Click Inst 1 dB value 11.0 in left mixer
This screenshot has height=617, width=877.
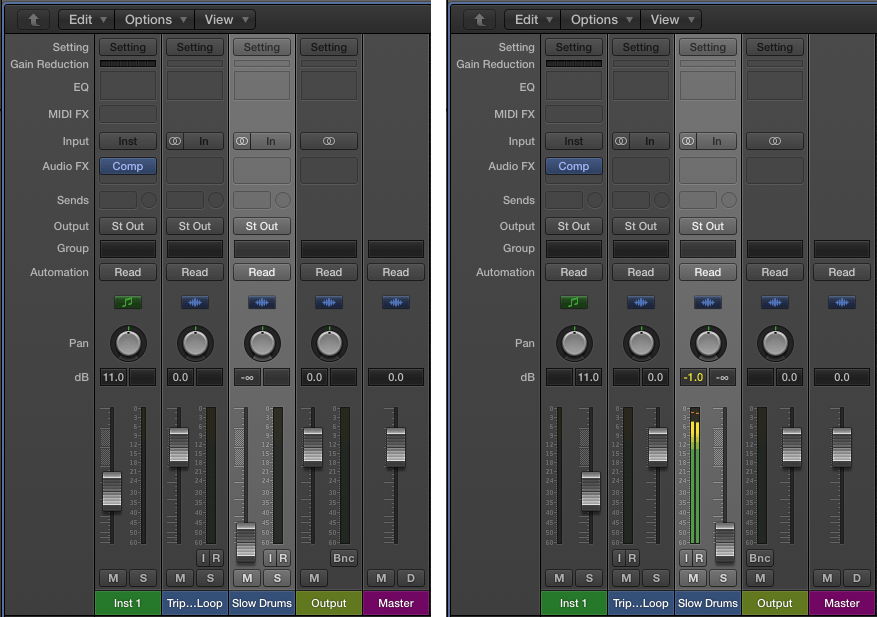click(113, 378)
